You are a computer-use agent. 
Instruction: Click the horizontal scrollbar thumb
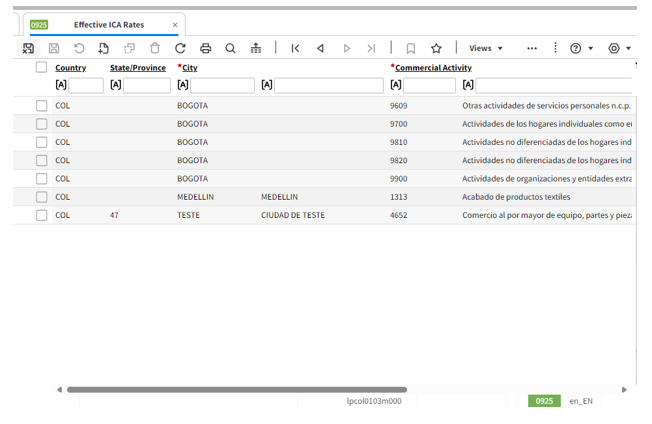(x=236, y=390)
